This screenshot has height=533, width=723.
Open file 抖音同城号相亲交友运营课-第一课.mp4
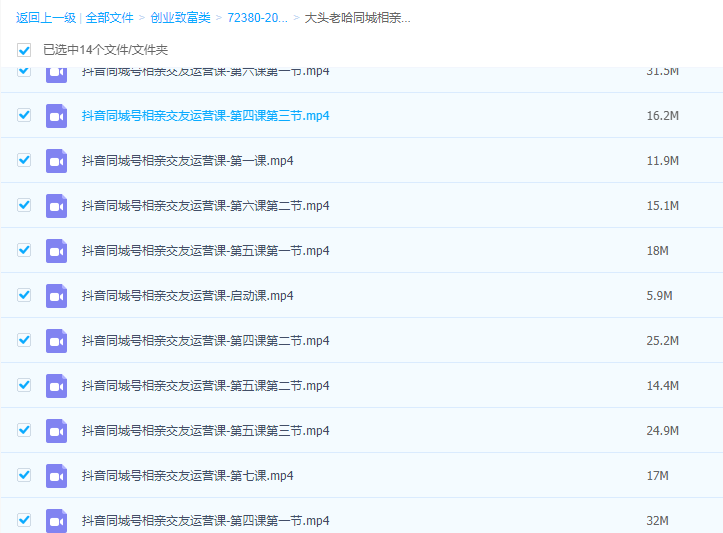(x=188, y=161)
